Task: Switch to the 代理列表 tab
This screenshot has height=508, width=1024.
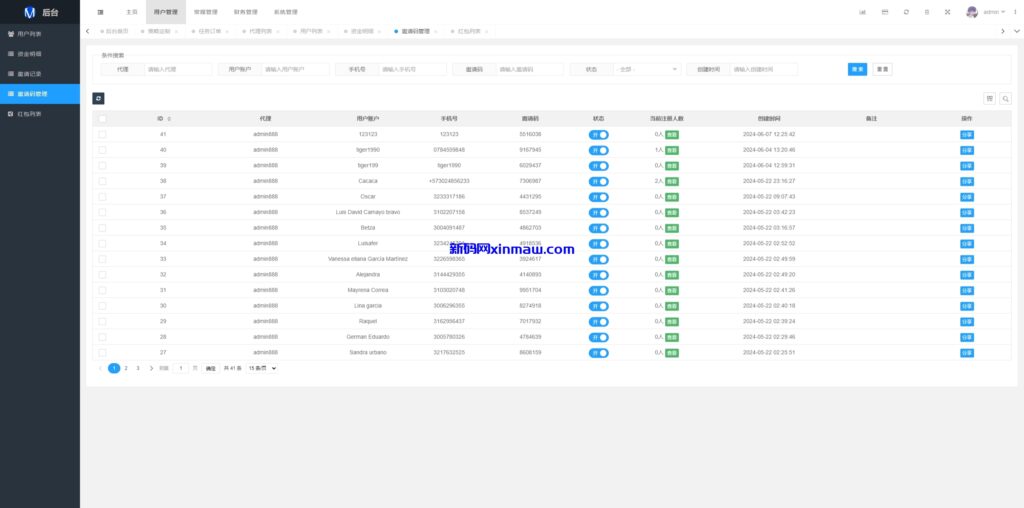Action: click(260, 31)
